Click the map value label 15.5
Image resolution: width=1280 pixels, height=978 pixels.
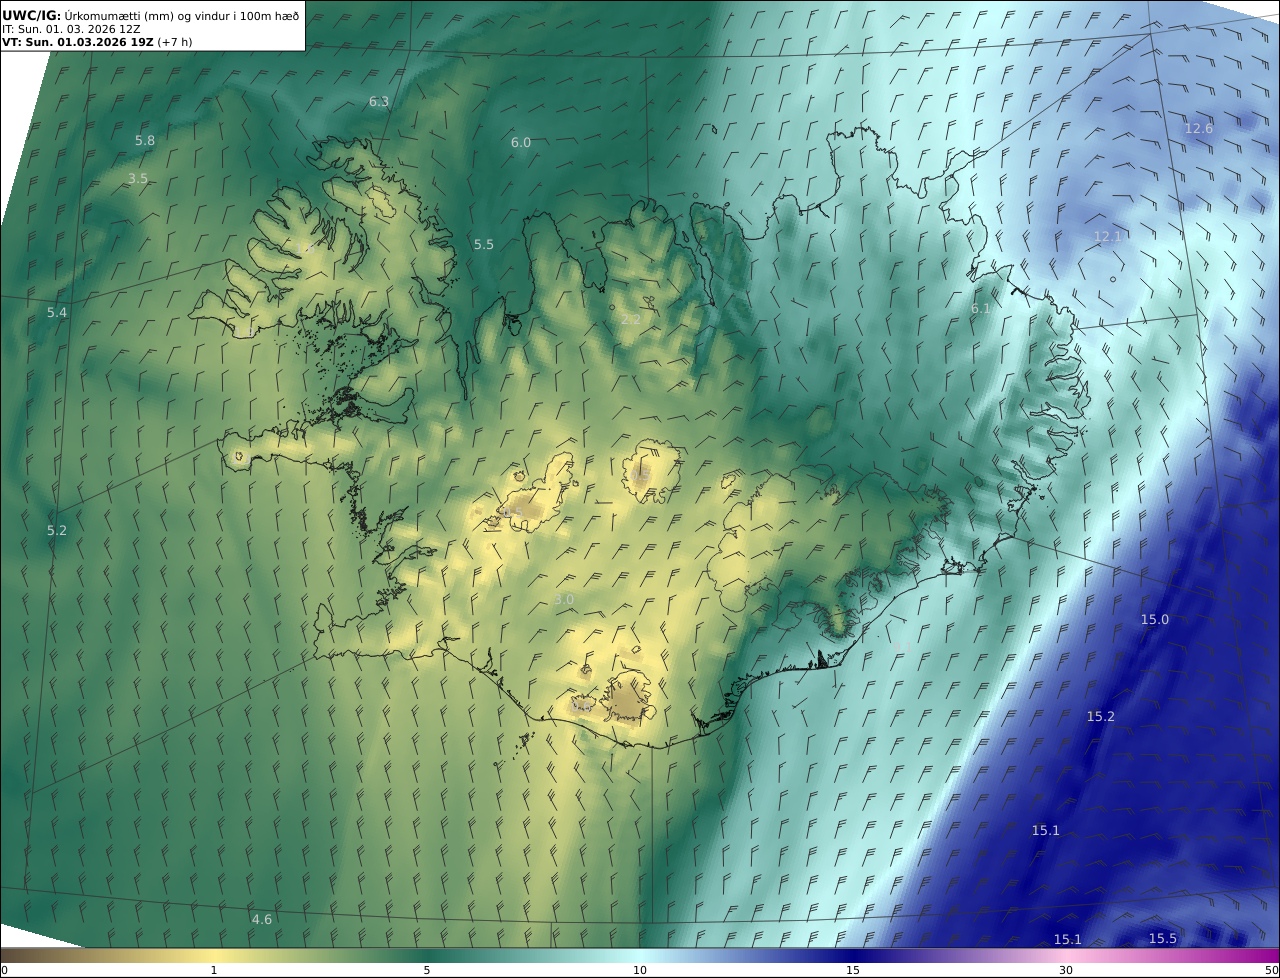(1163, 939)
